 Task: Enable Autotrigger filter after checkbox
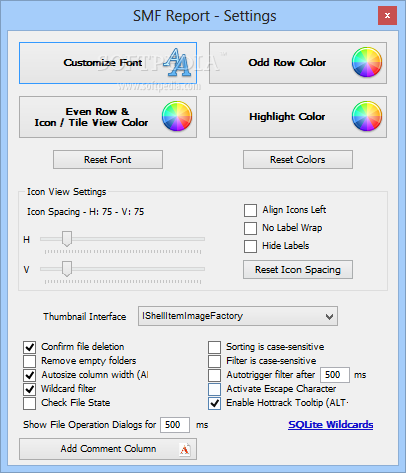[214, 375]
